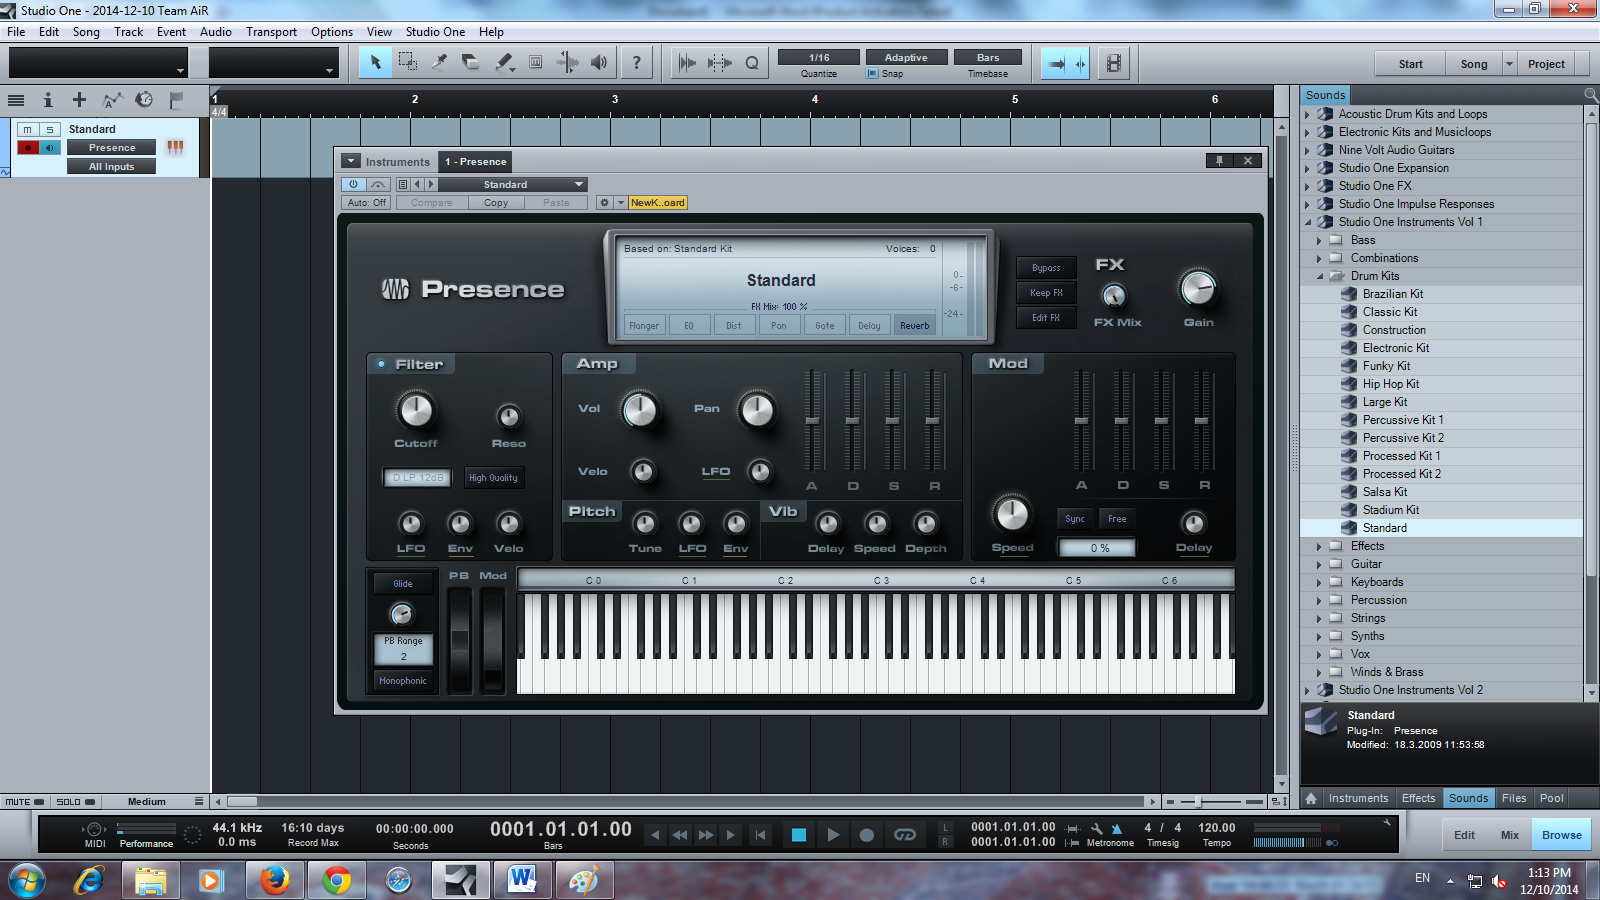Toggle High Quality filter button
Viewport: 1600px width, 900px height.
tap(494, 477)
